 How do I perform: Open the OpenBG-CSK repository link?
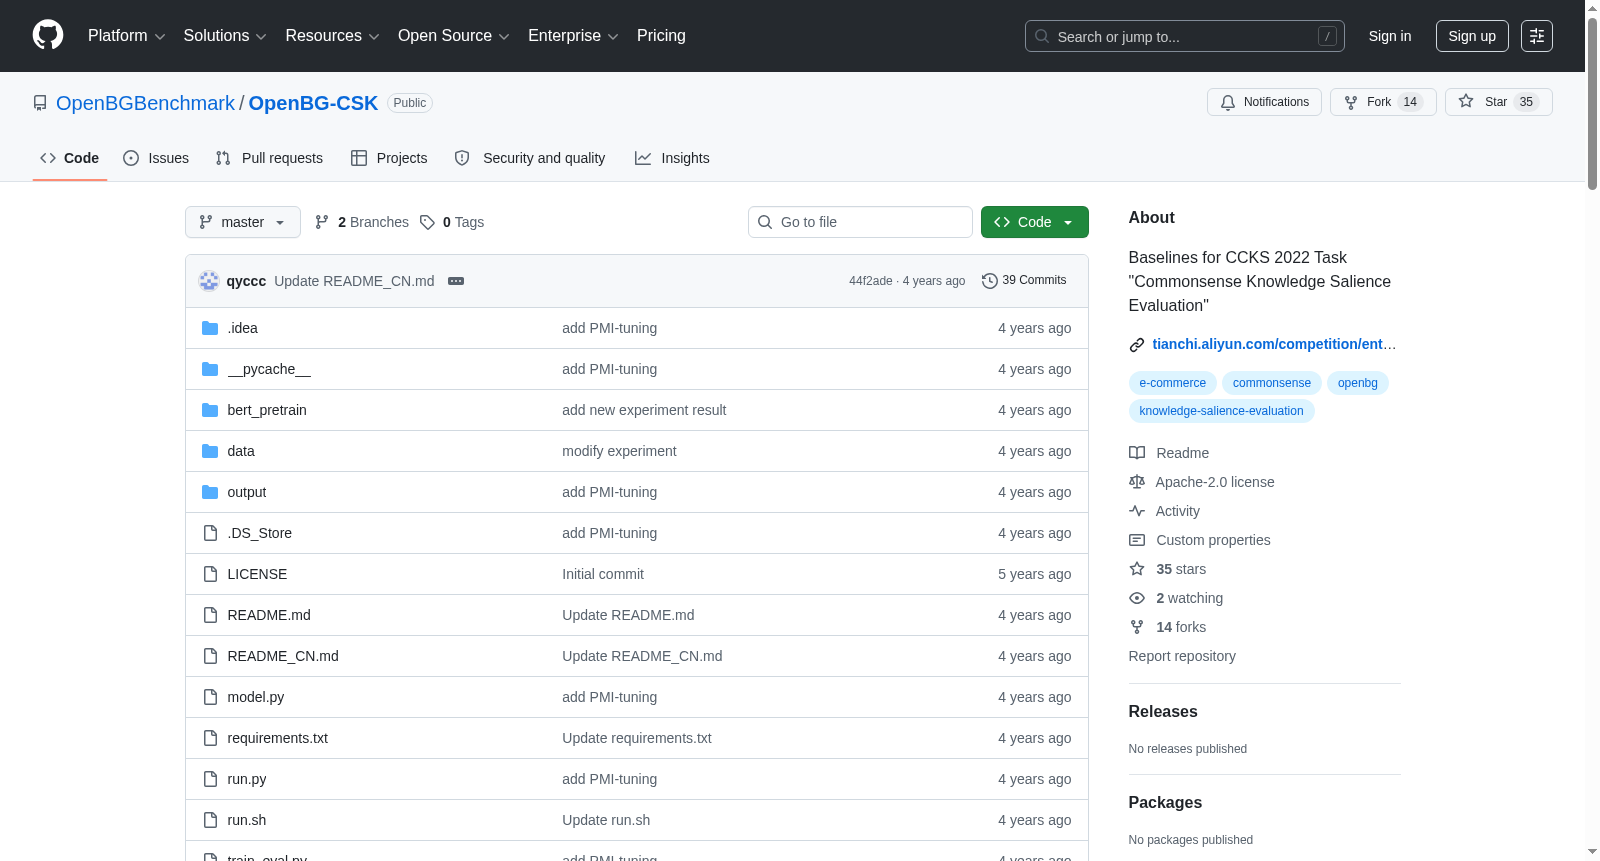click(x=313, y=103)
